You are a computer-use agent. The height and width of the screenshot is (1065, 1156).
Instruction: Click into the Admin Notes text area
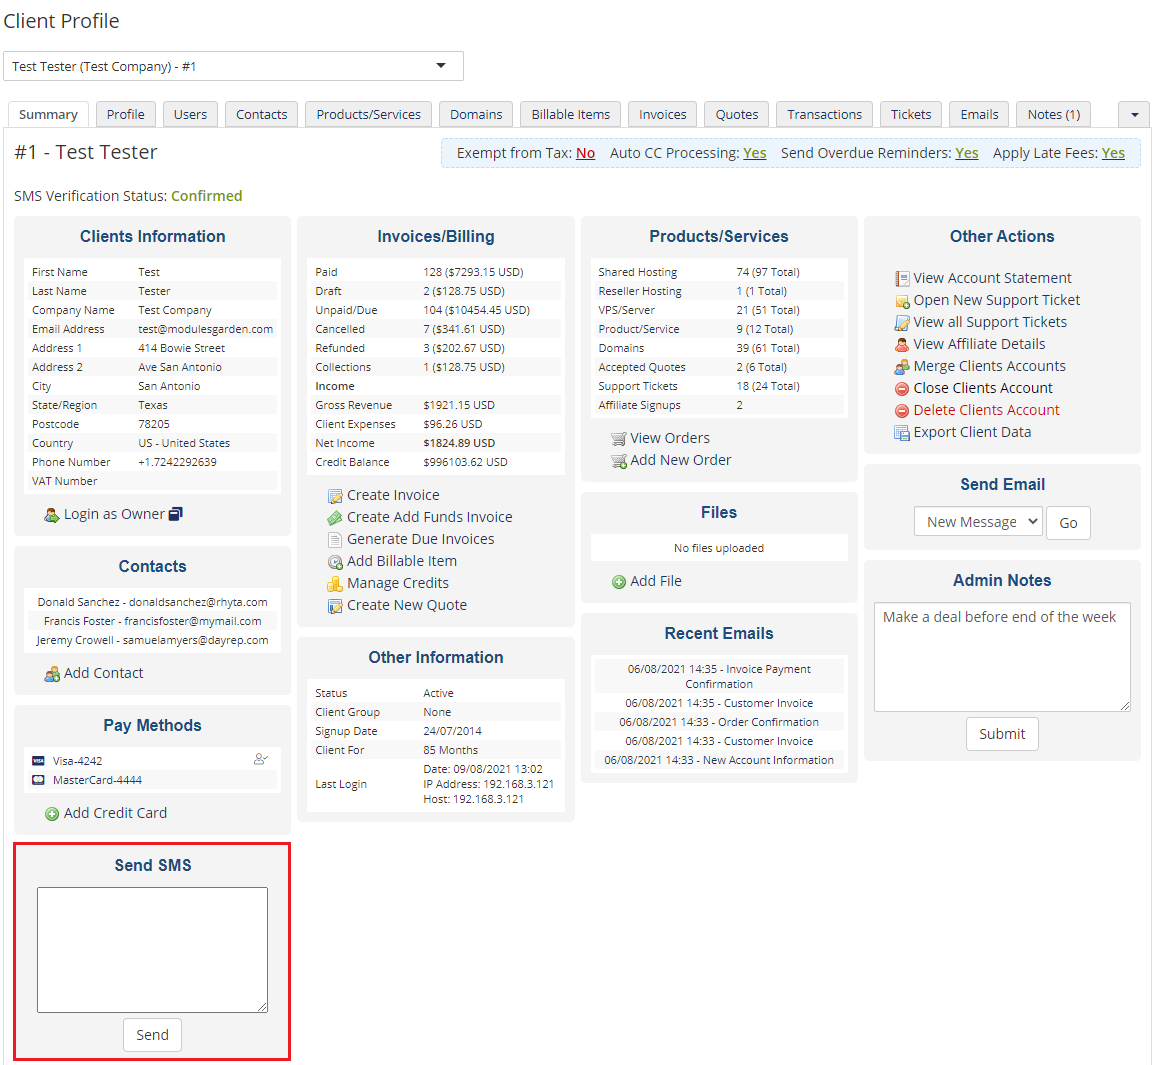(x=1002, y=657)
